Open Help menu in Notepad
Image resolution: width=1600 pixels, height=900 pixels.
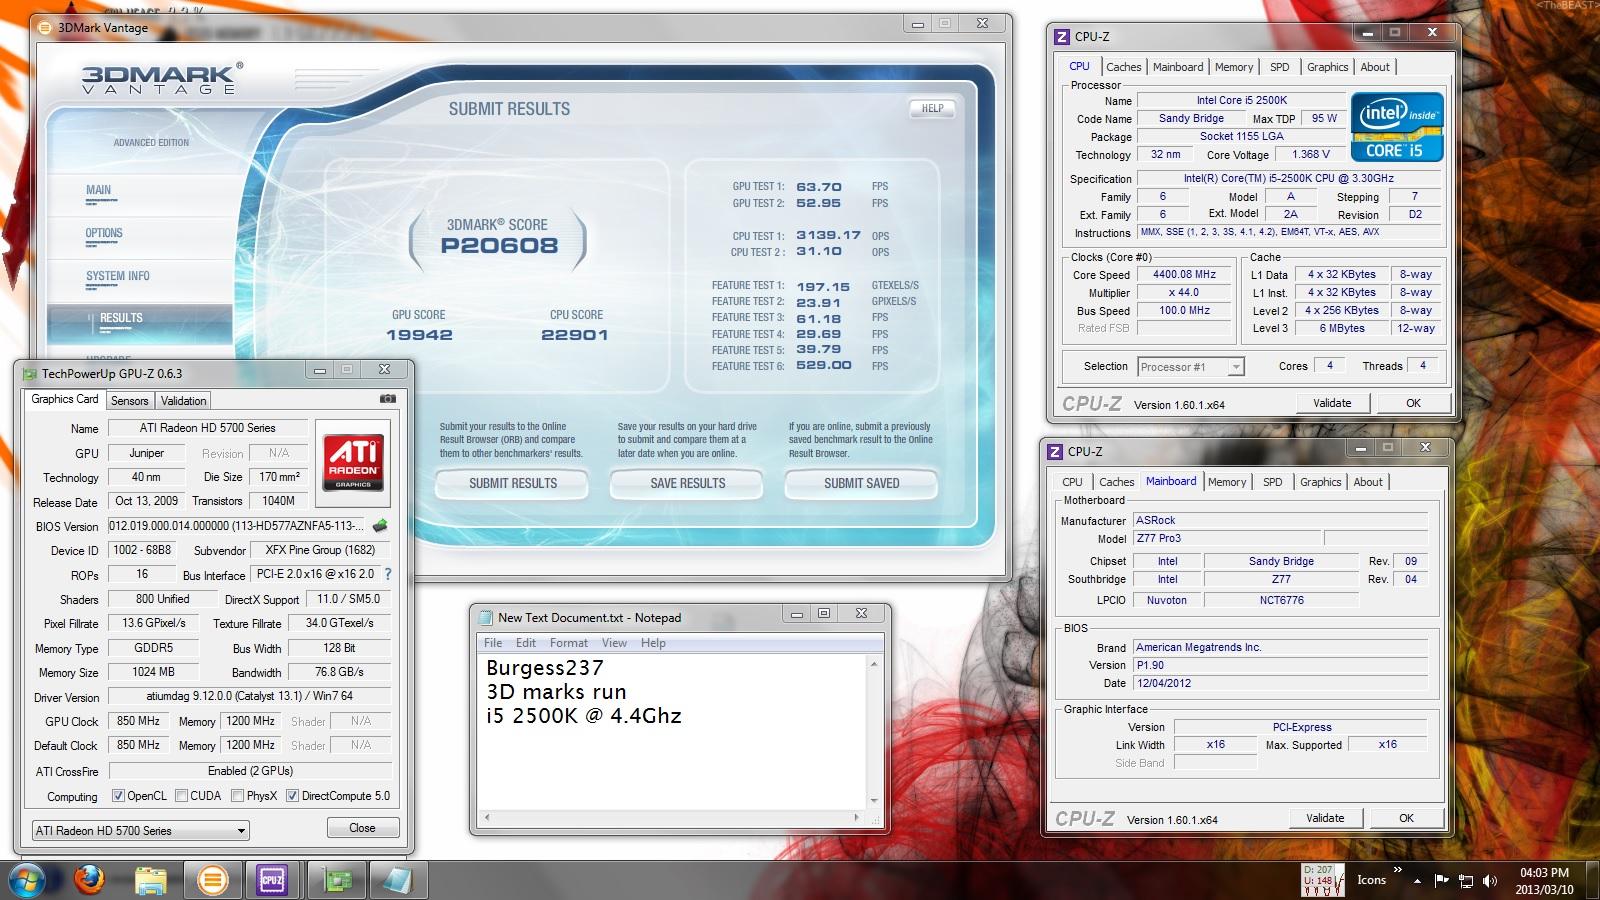click(x=653, y=643)
